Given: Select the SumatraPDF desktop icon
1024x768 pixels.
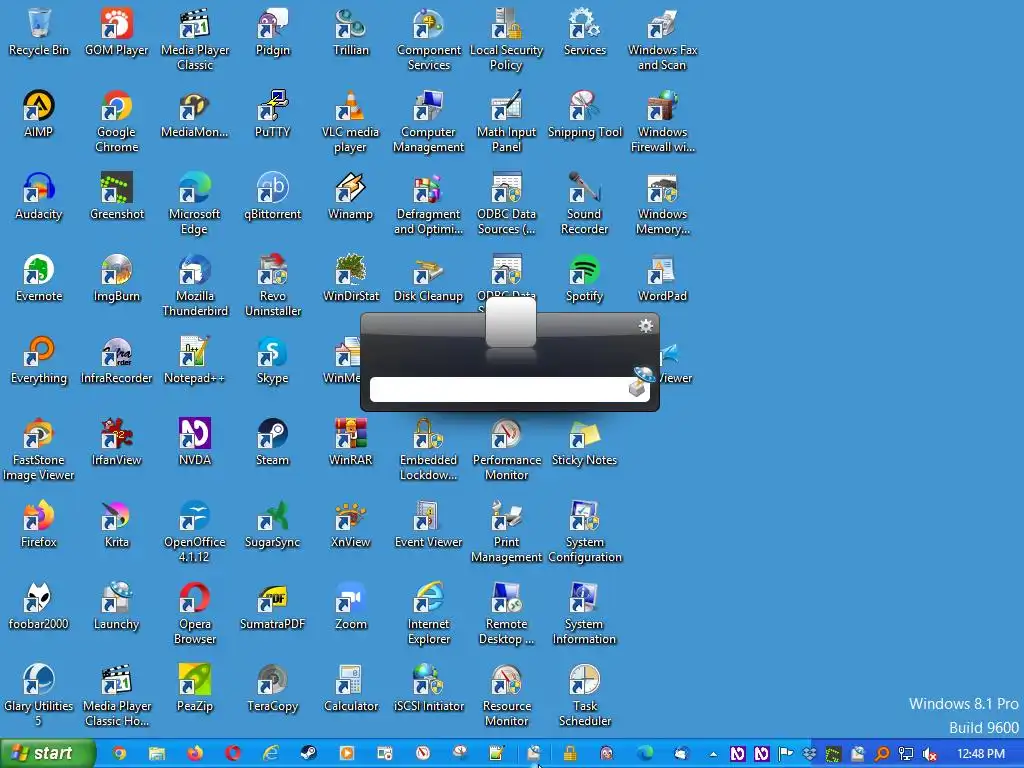Looking at the screenshot, I should [x=272, y=607].
